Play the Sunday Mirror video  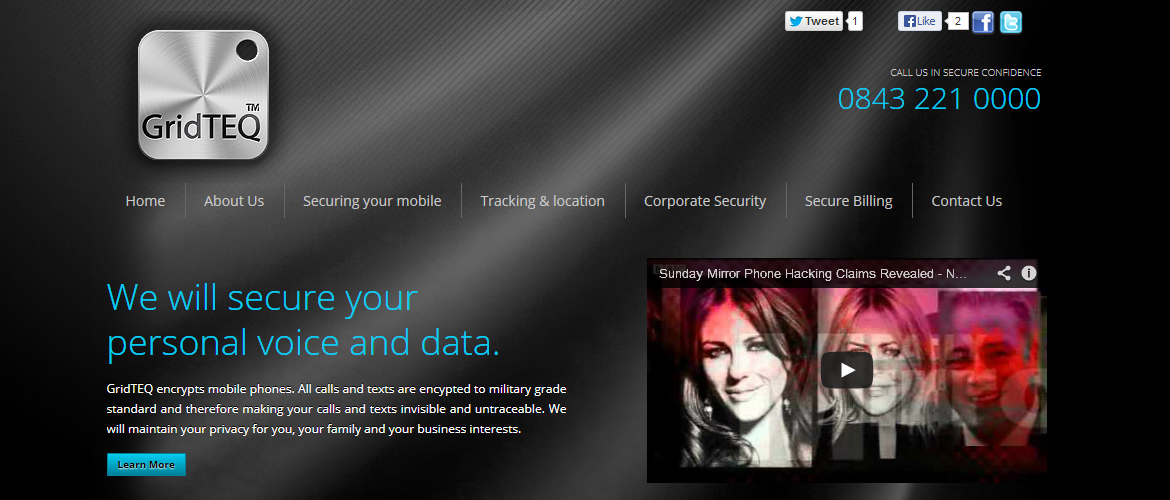847,370
